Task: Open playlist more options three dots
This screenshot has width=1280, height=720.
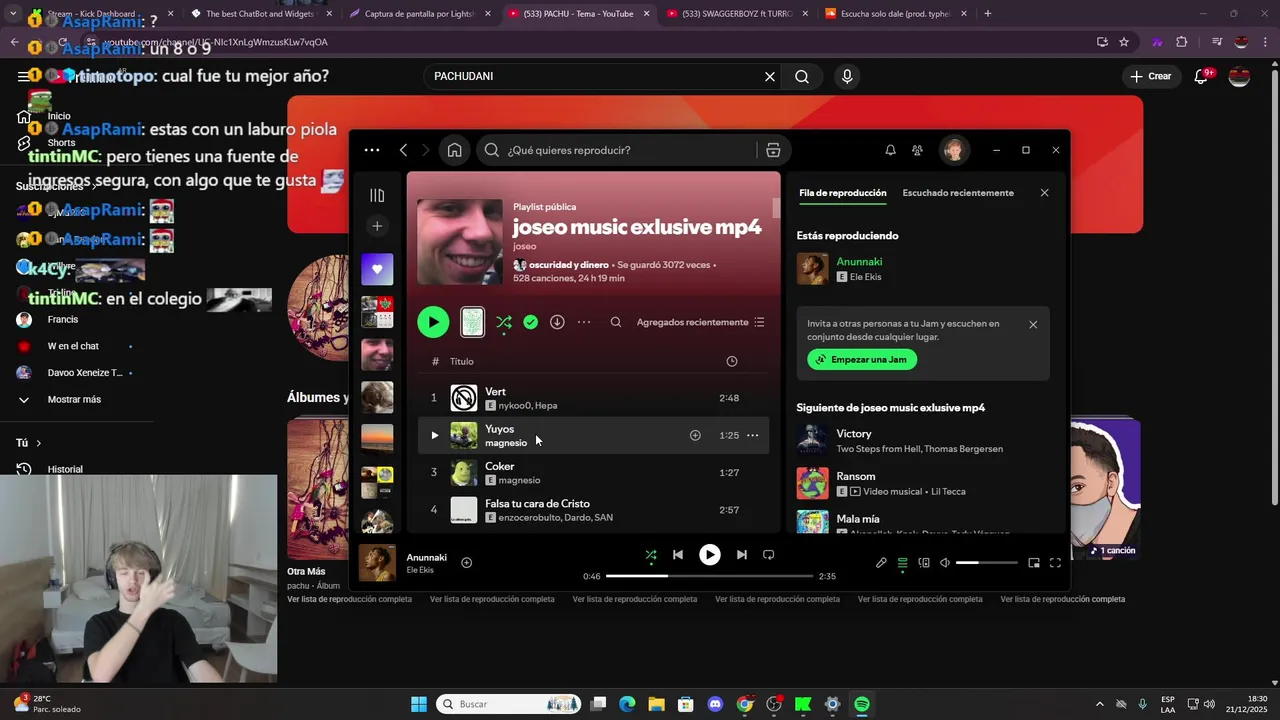Action: click(584, 322)
